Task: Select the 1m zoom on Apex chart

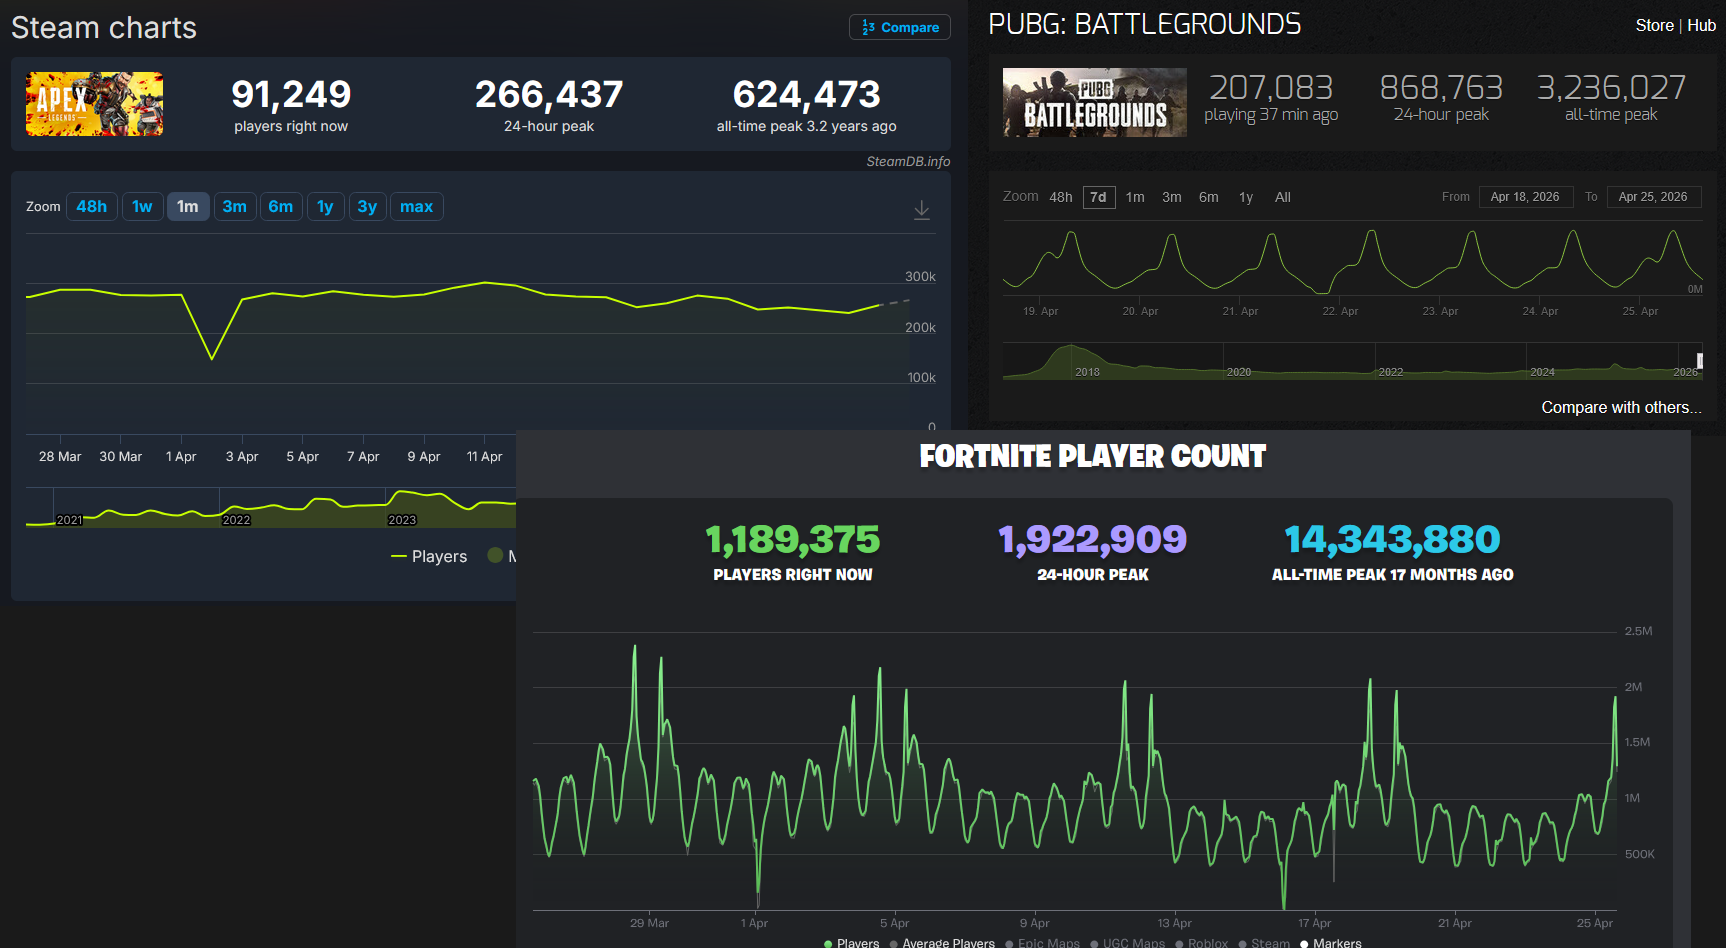Action: coord(188,207)
